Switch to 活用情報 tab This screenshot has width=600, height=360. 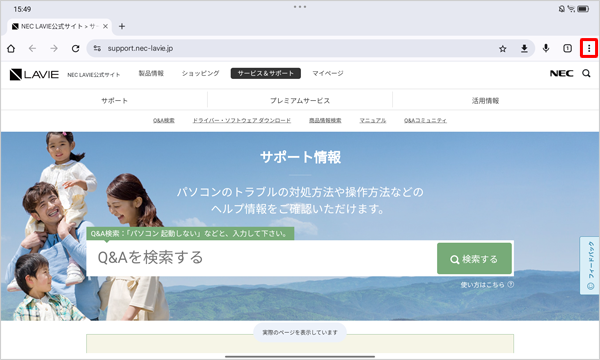pyautogui.click(x=485, y=101)
